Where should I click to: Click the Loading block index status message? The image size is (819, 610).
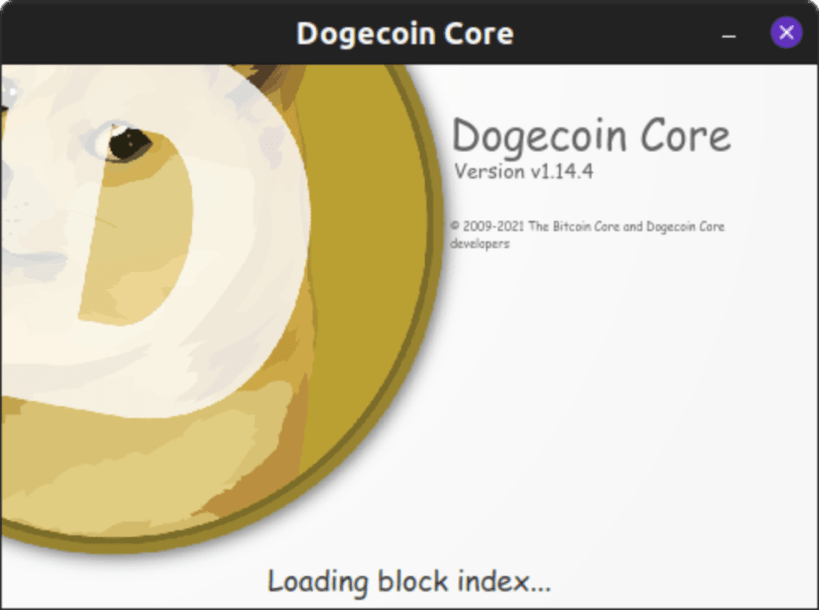point(409,581)
